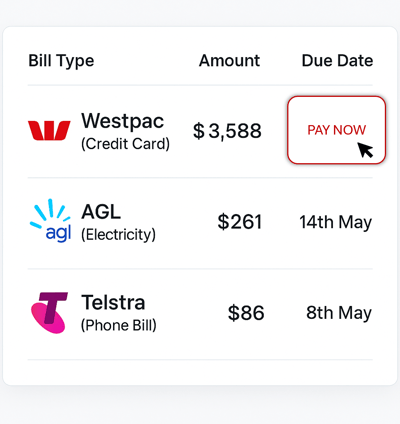Select the AGL bill name
400x424 pixels.
tap(101, 211)
